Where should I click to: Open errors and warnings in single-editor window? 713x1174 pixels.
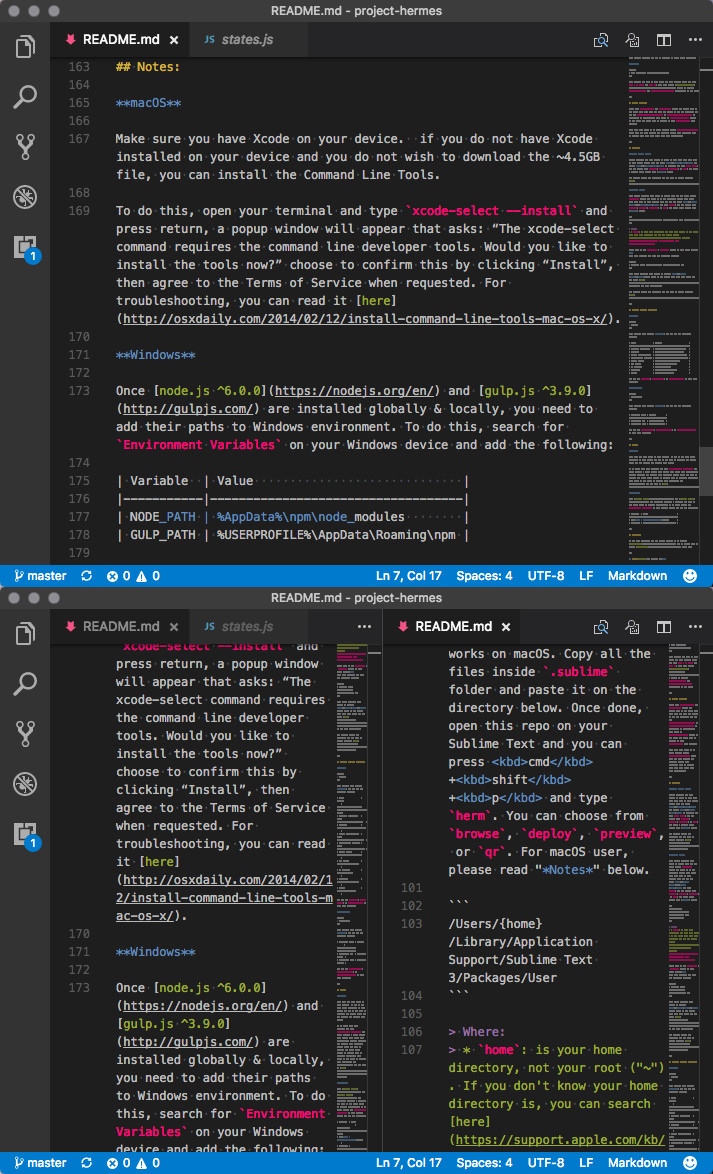click(x=133, y=576)
